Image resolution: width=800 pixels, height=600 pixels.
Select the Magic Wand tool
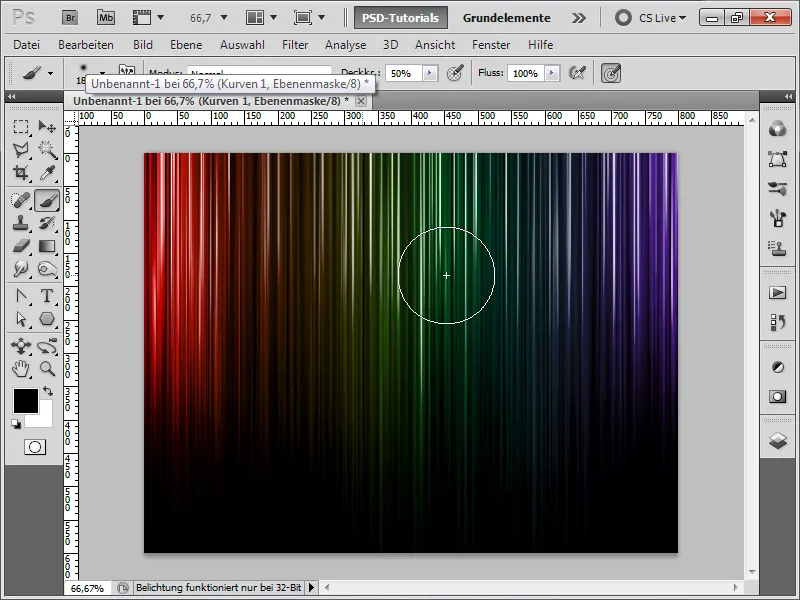47,150
